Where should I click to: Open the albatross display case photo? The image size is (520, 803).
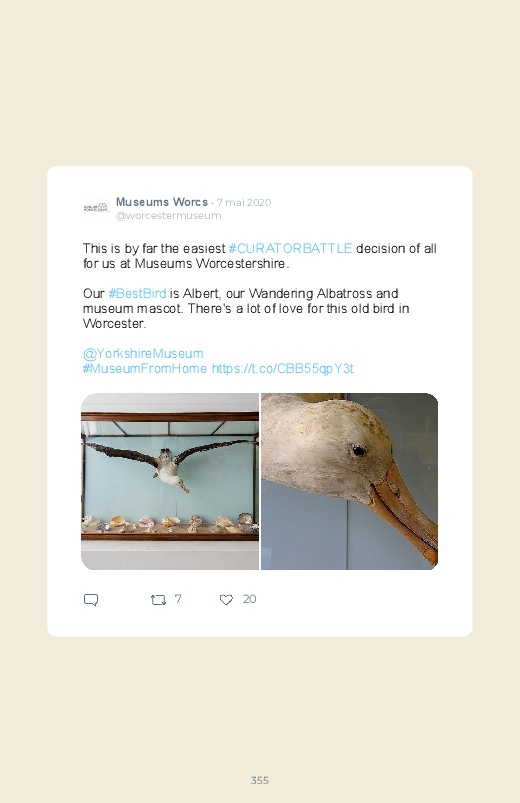(170, 481)
